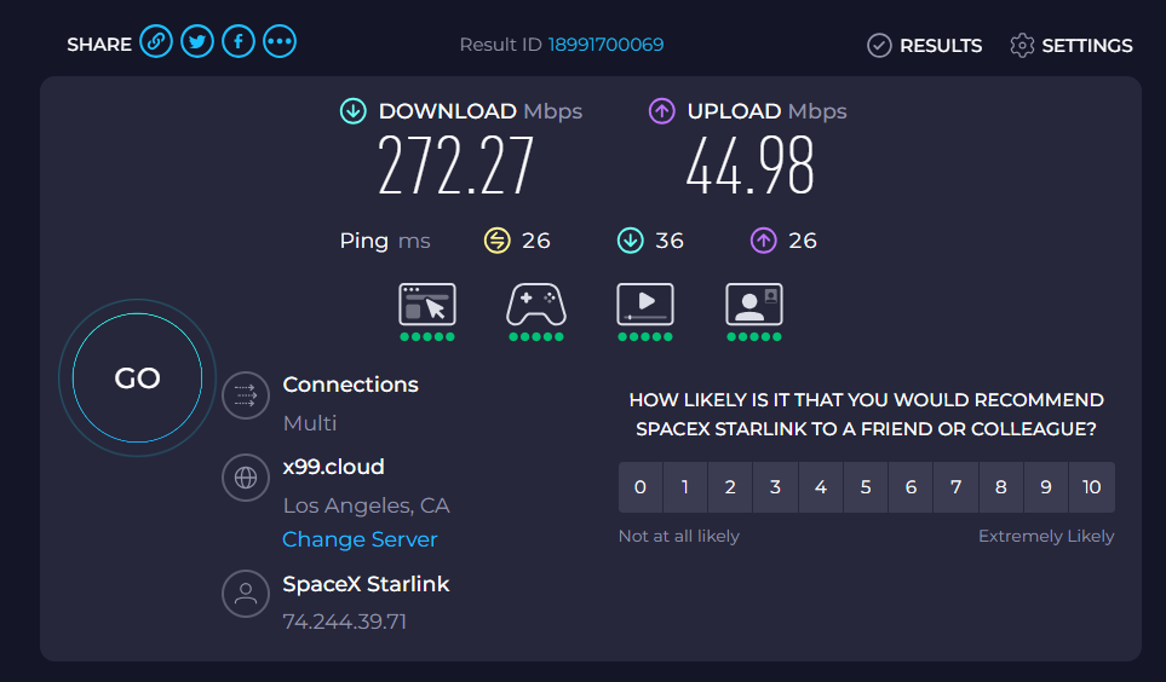This screenshot has width=1166, height=682.
Task: Open result ID 18991700069 link
Action: click(606, 45)
